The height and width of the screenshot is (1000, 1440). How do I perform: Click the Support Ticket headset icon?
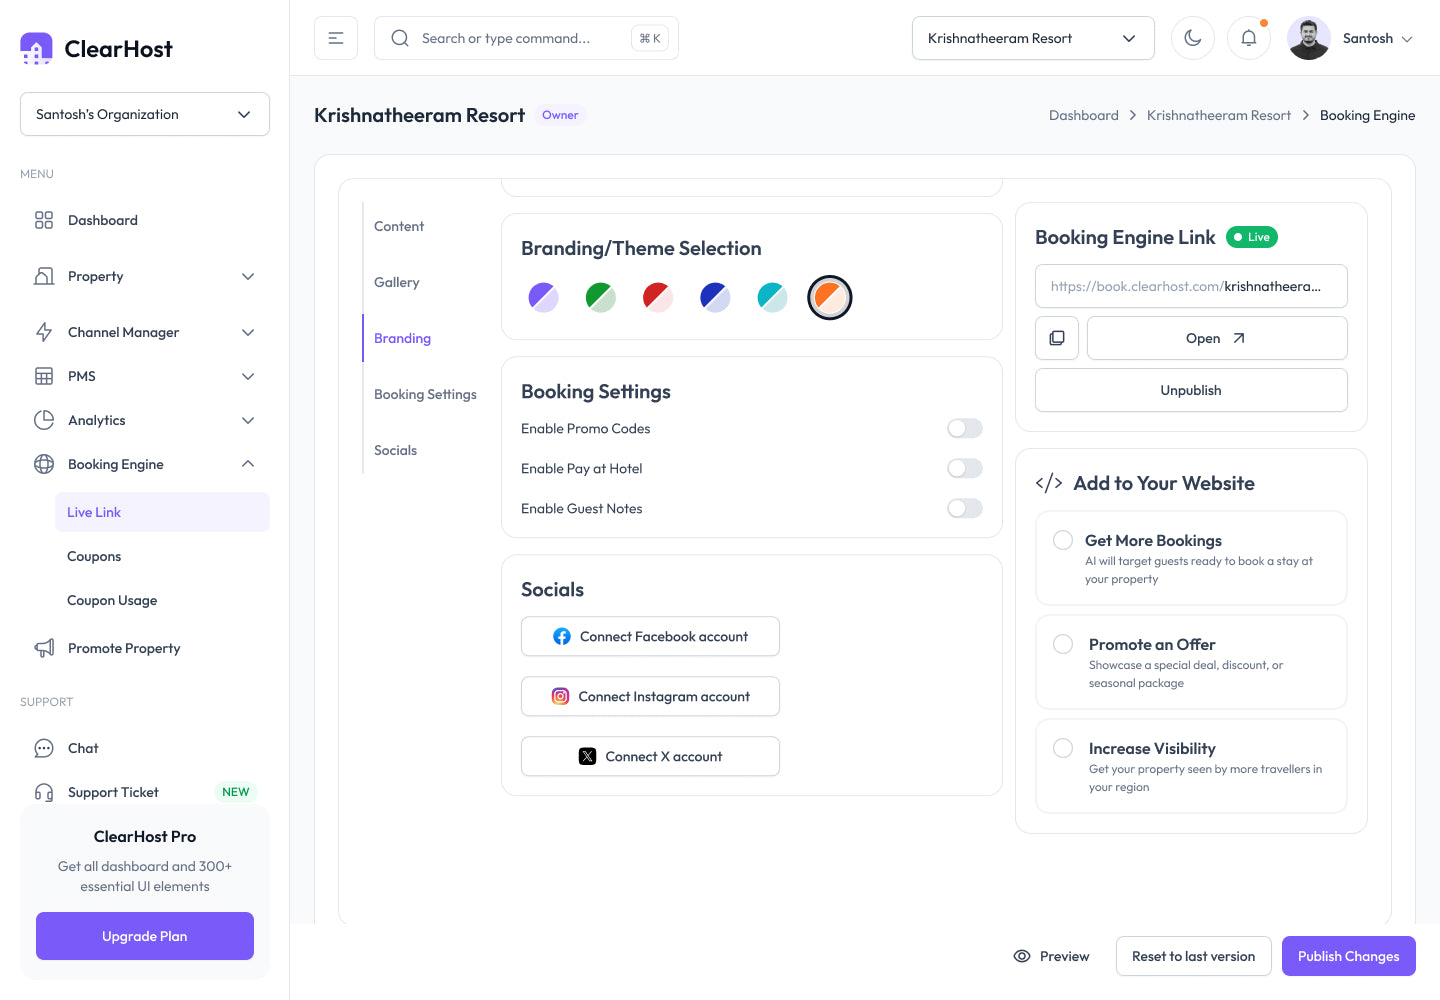[x=44, y=792]
